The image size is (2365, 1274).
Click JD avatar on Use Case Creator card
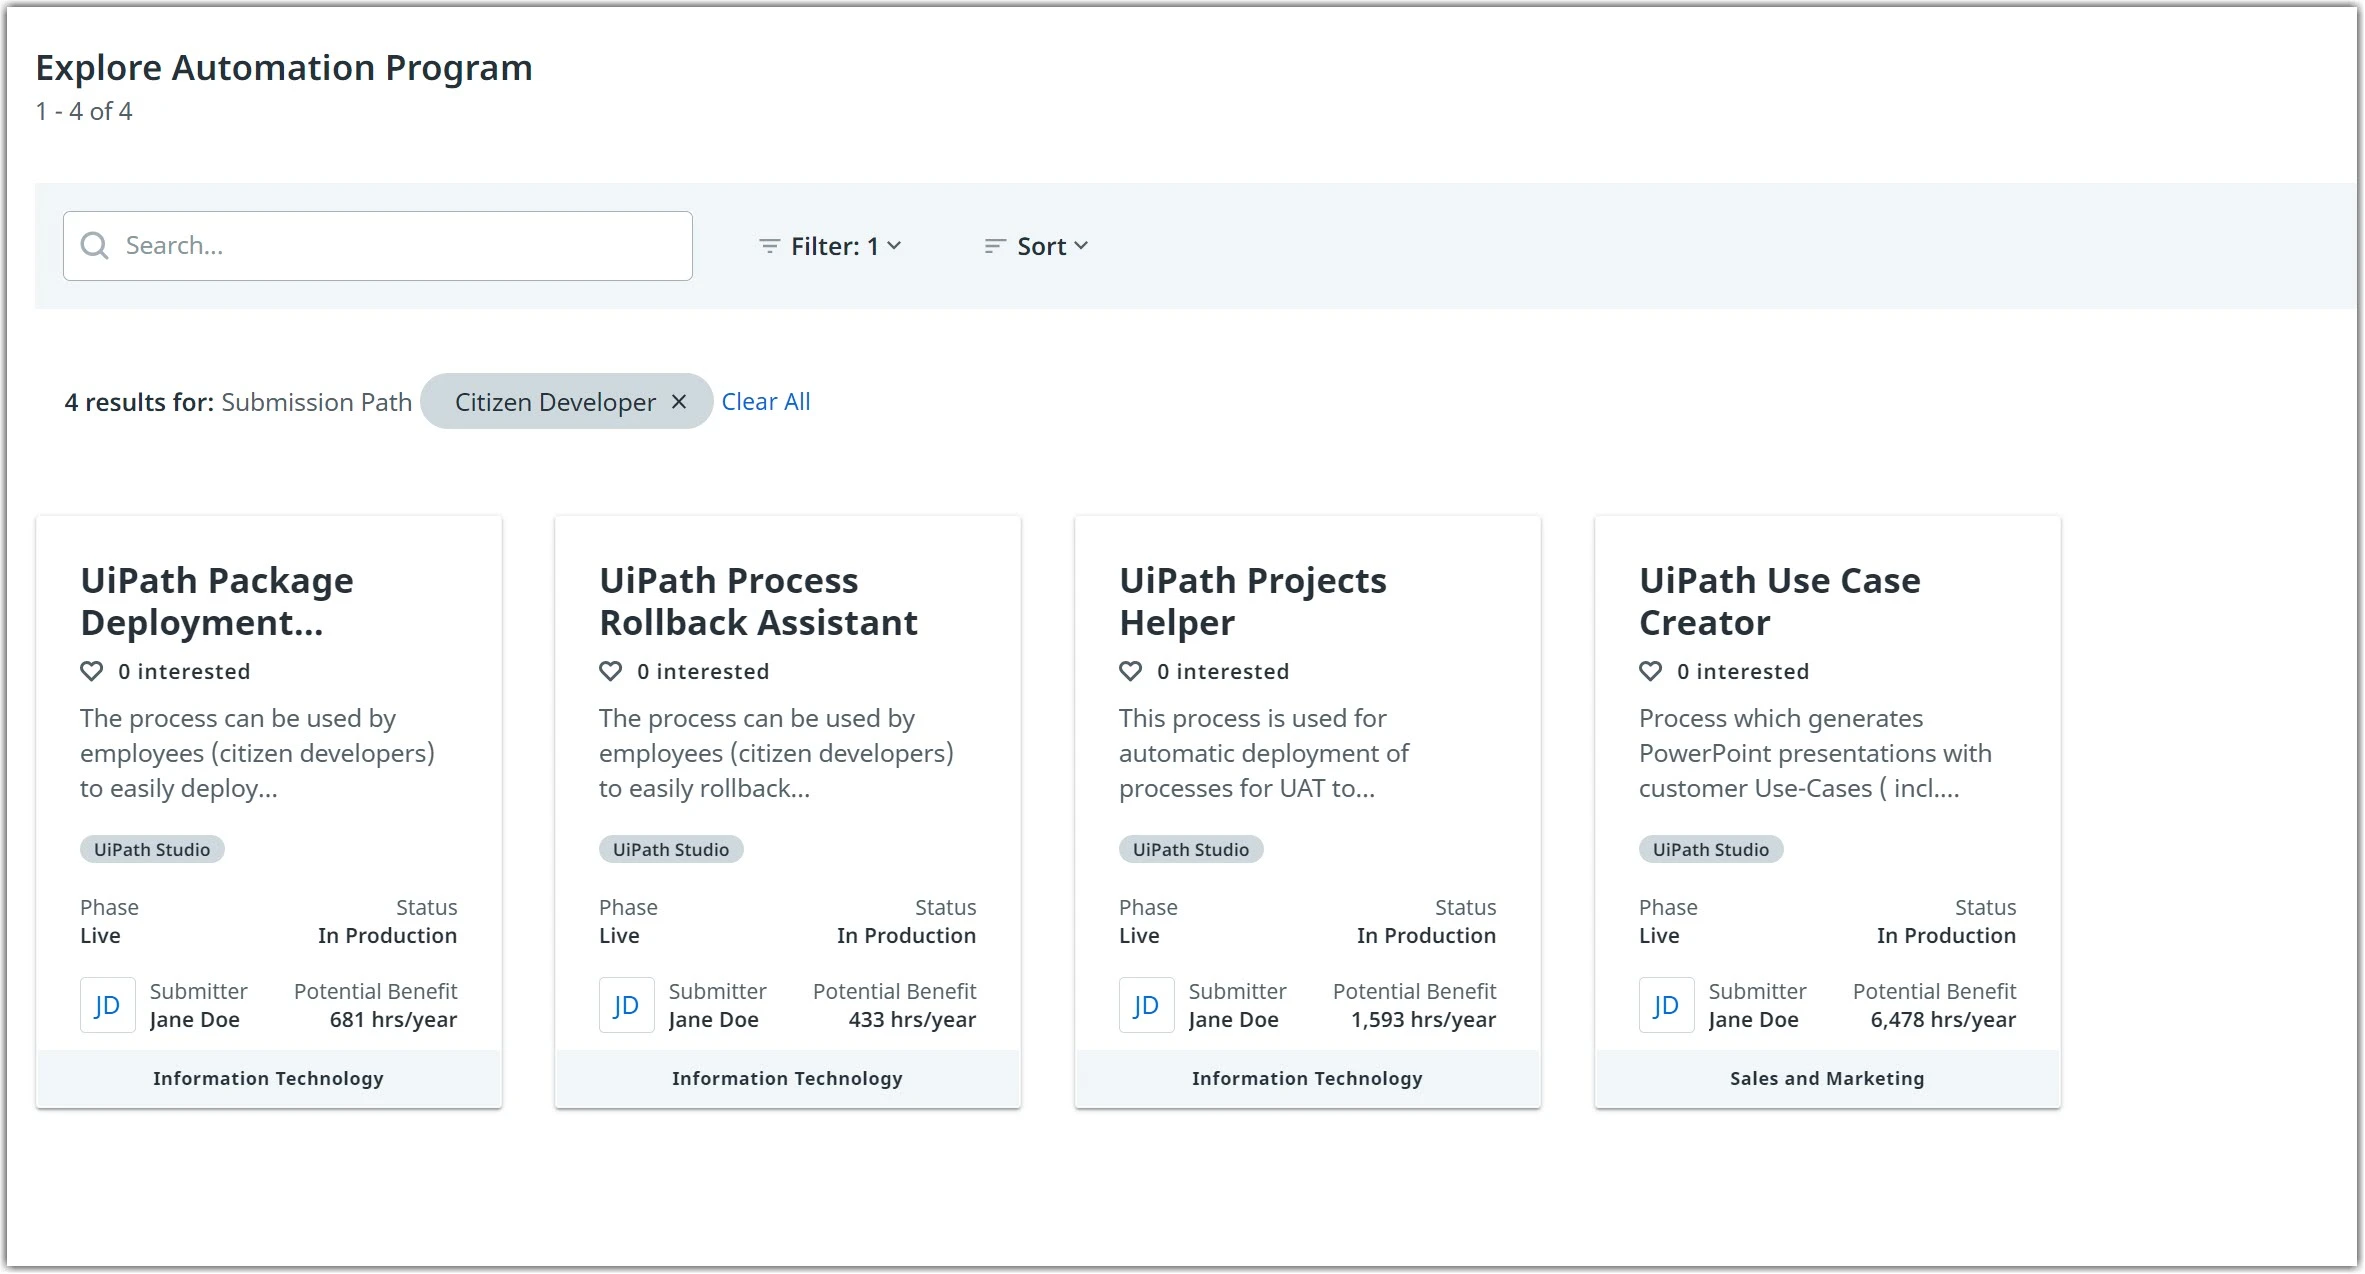(1666, 1005)
